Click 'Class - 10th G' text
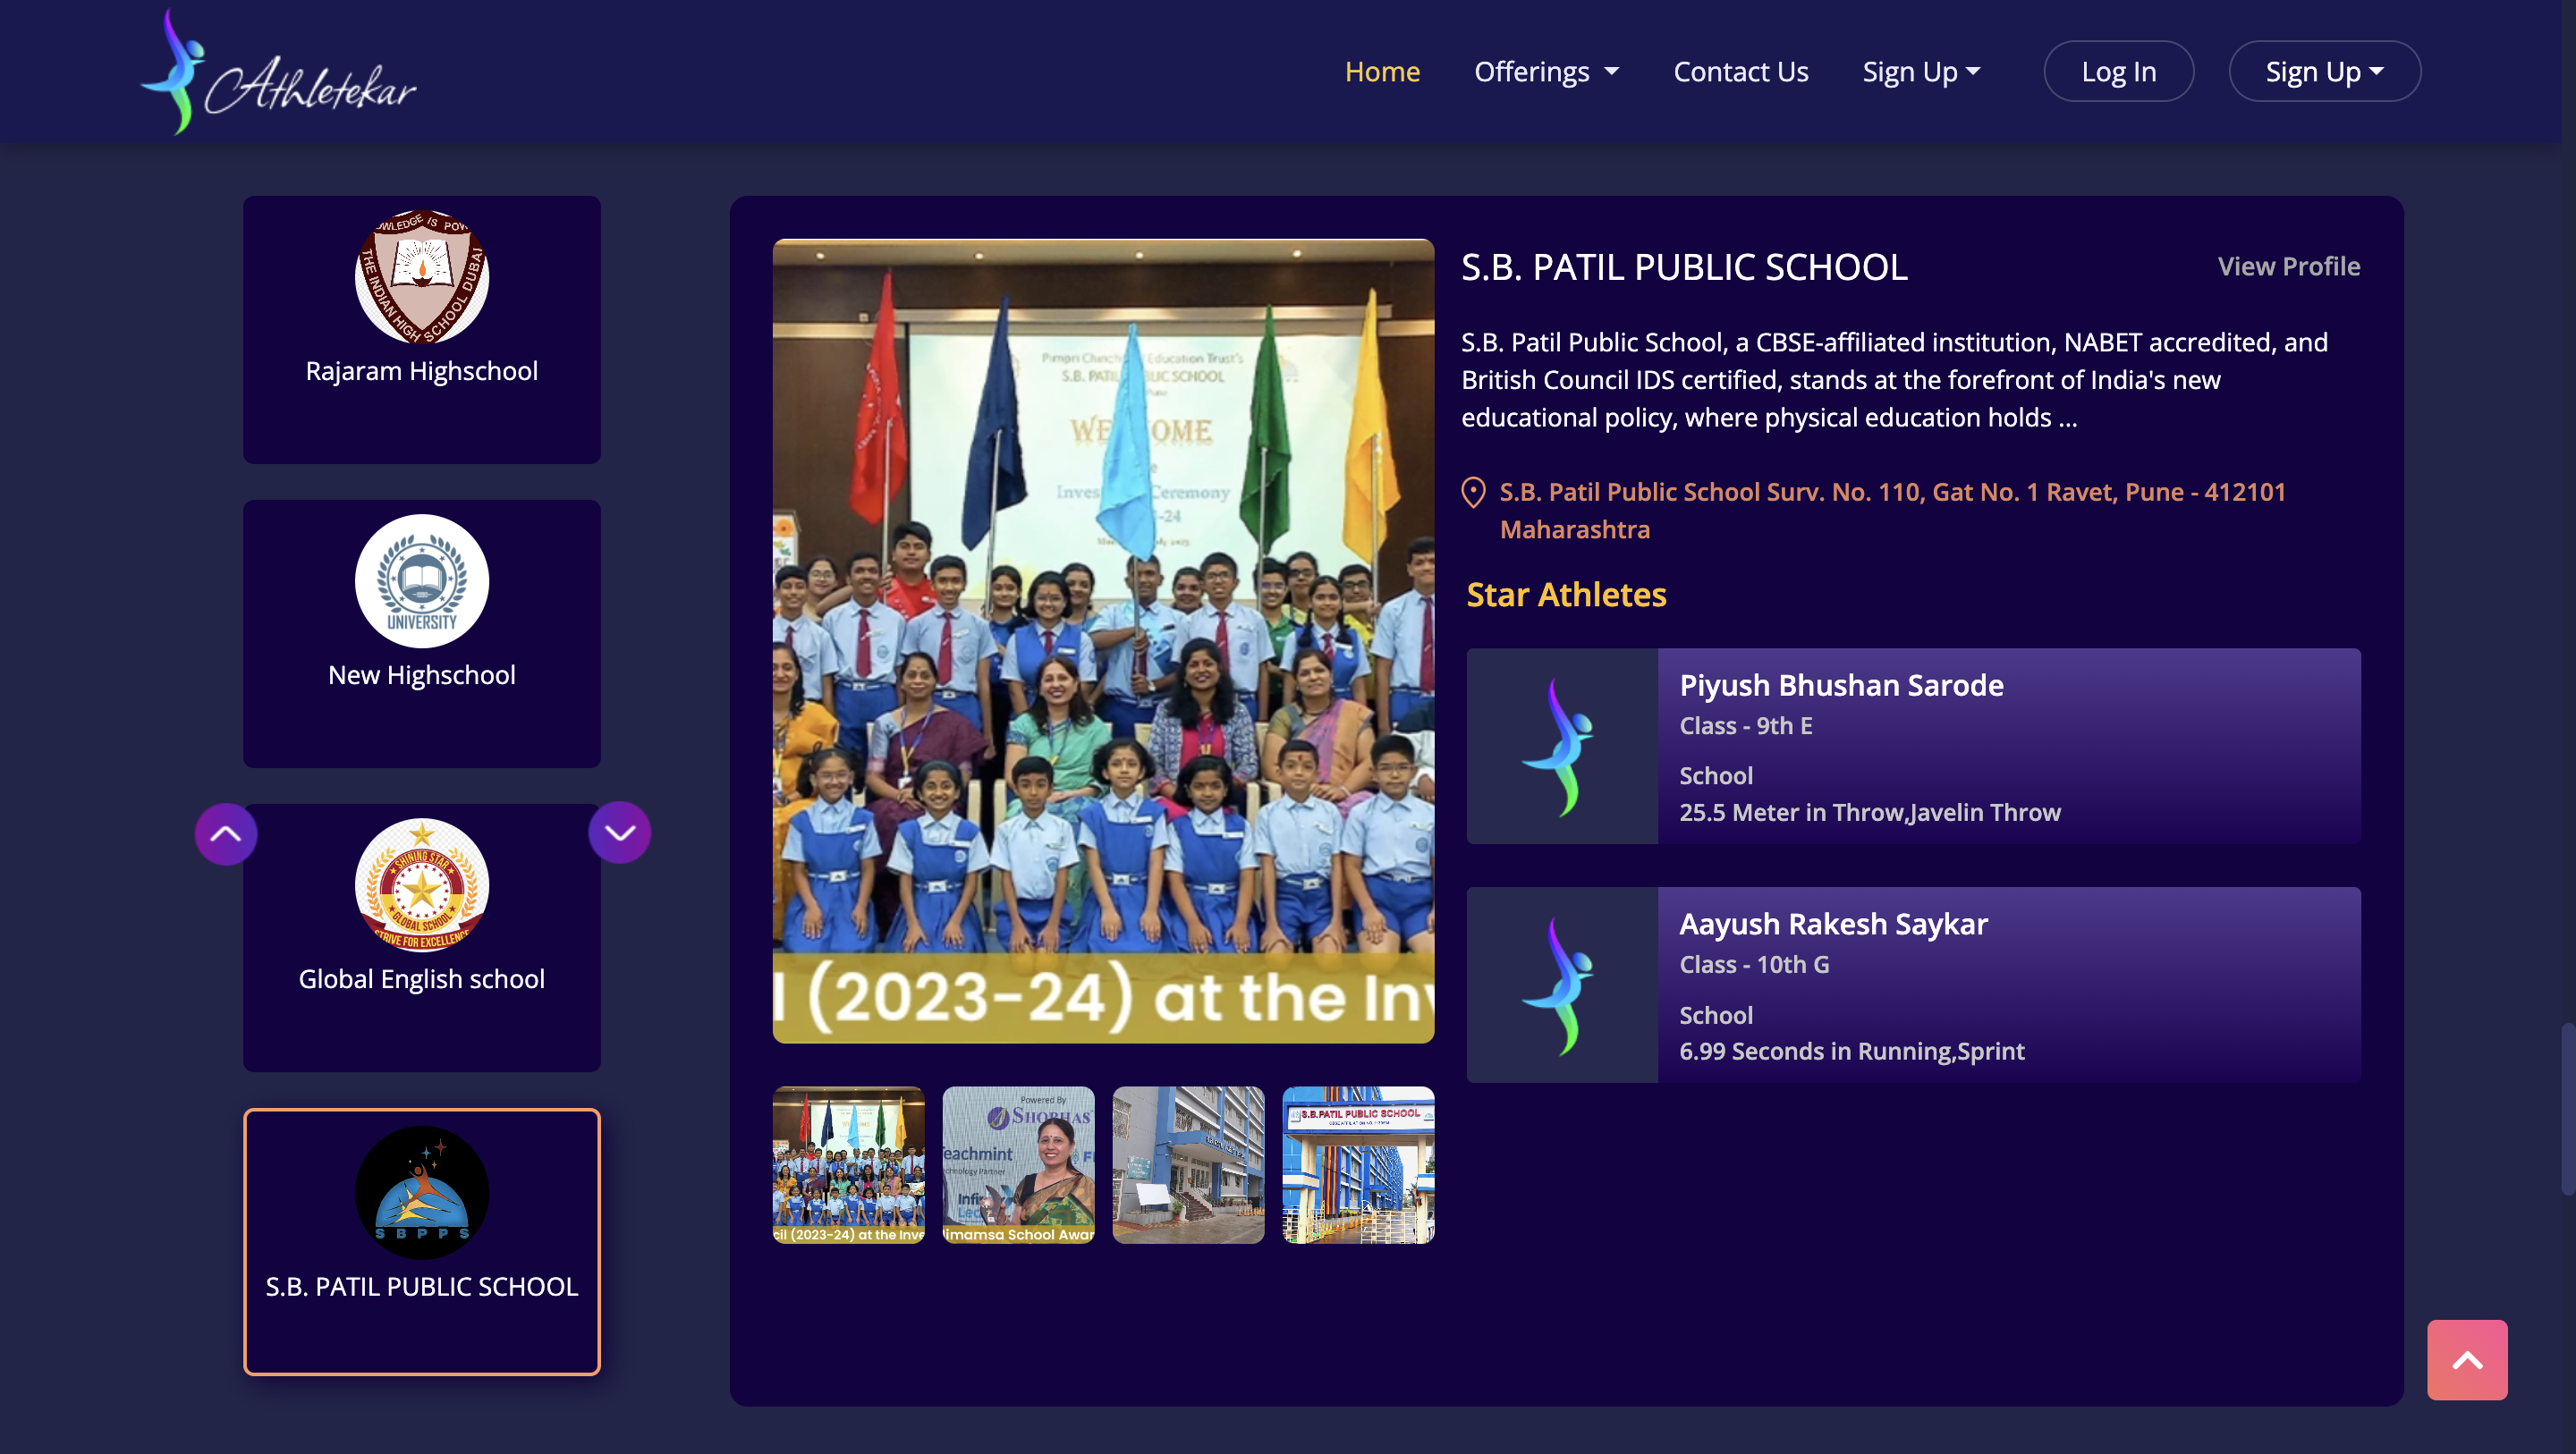Viewport: 2576px width, 1454px height. 1754,965
